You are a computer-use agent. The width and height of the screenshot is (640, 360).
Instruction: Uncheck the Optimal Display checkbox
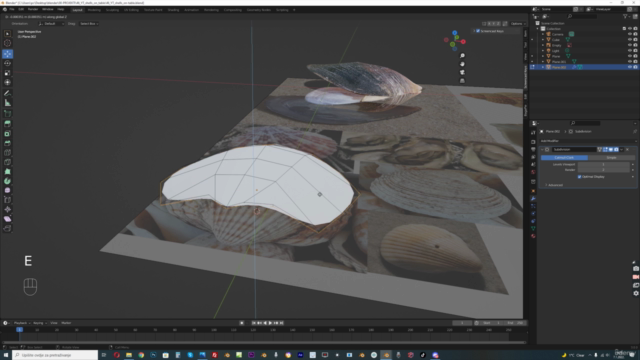pos(579,177)
